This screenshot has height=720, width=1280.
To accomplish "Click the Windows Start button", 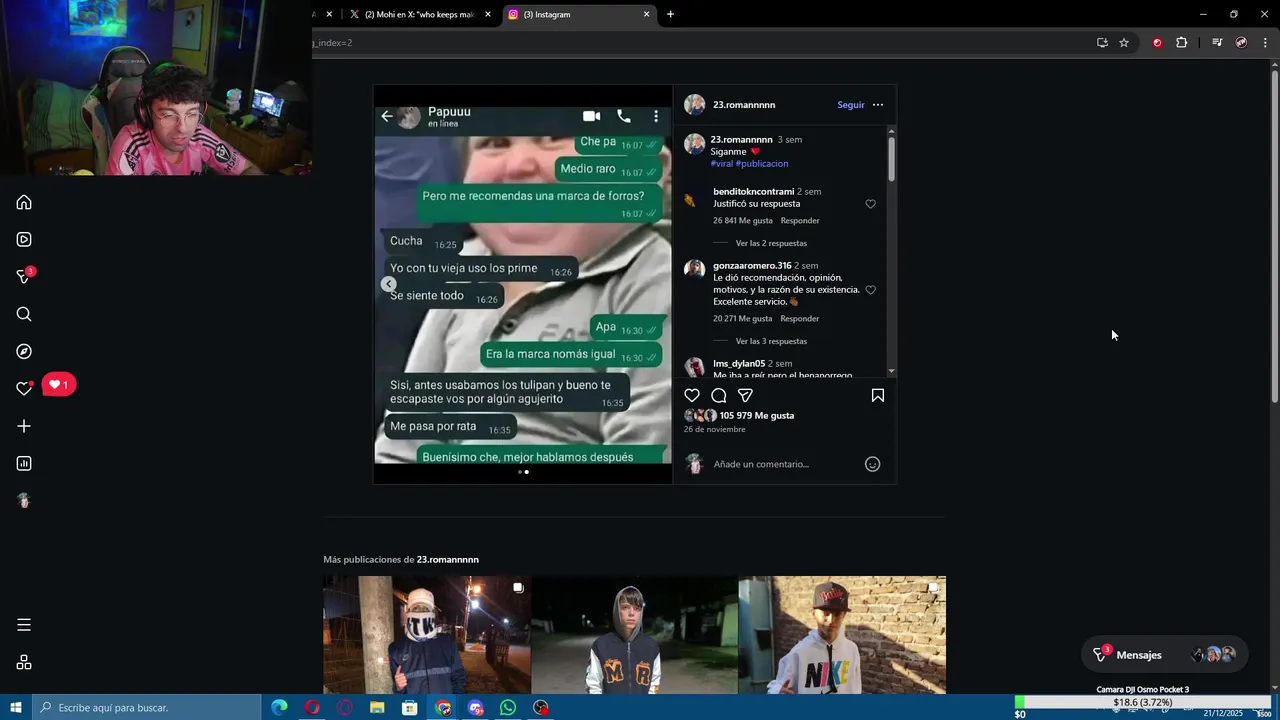I will tap(16, 707).
